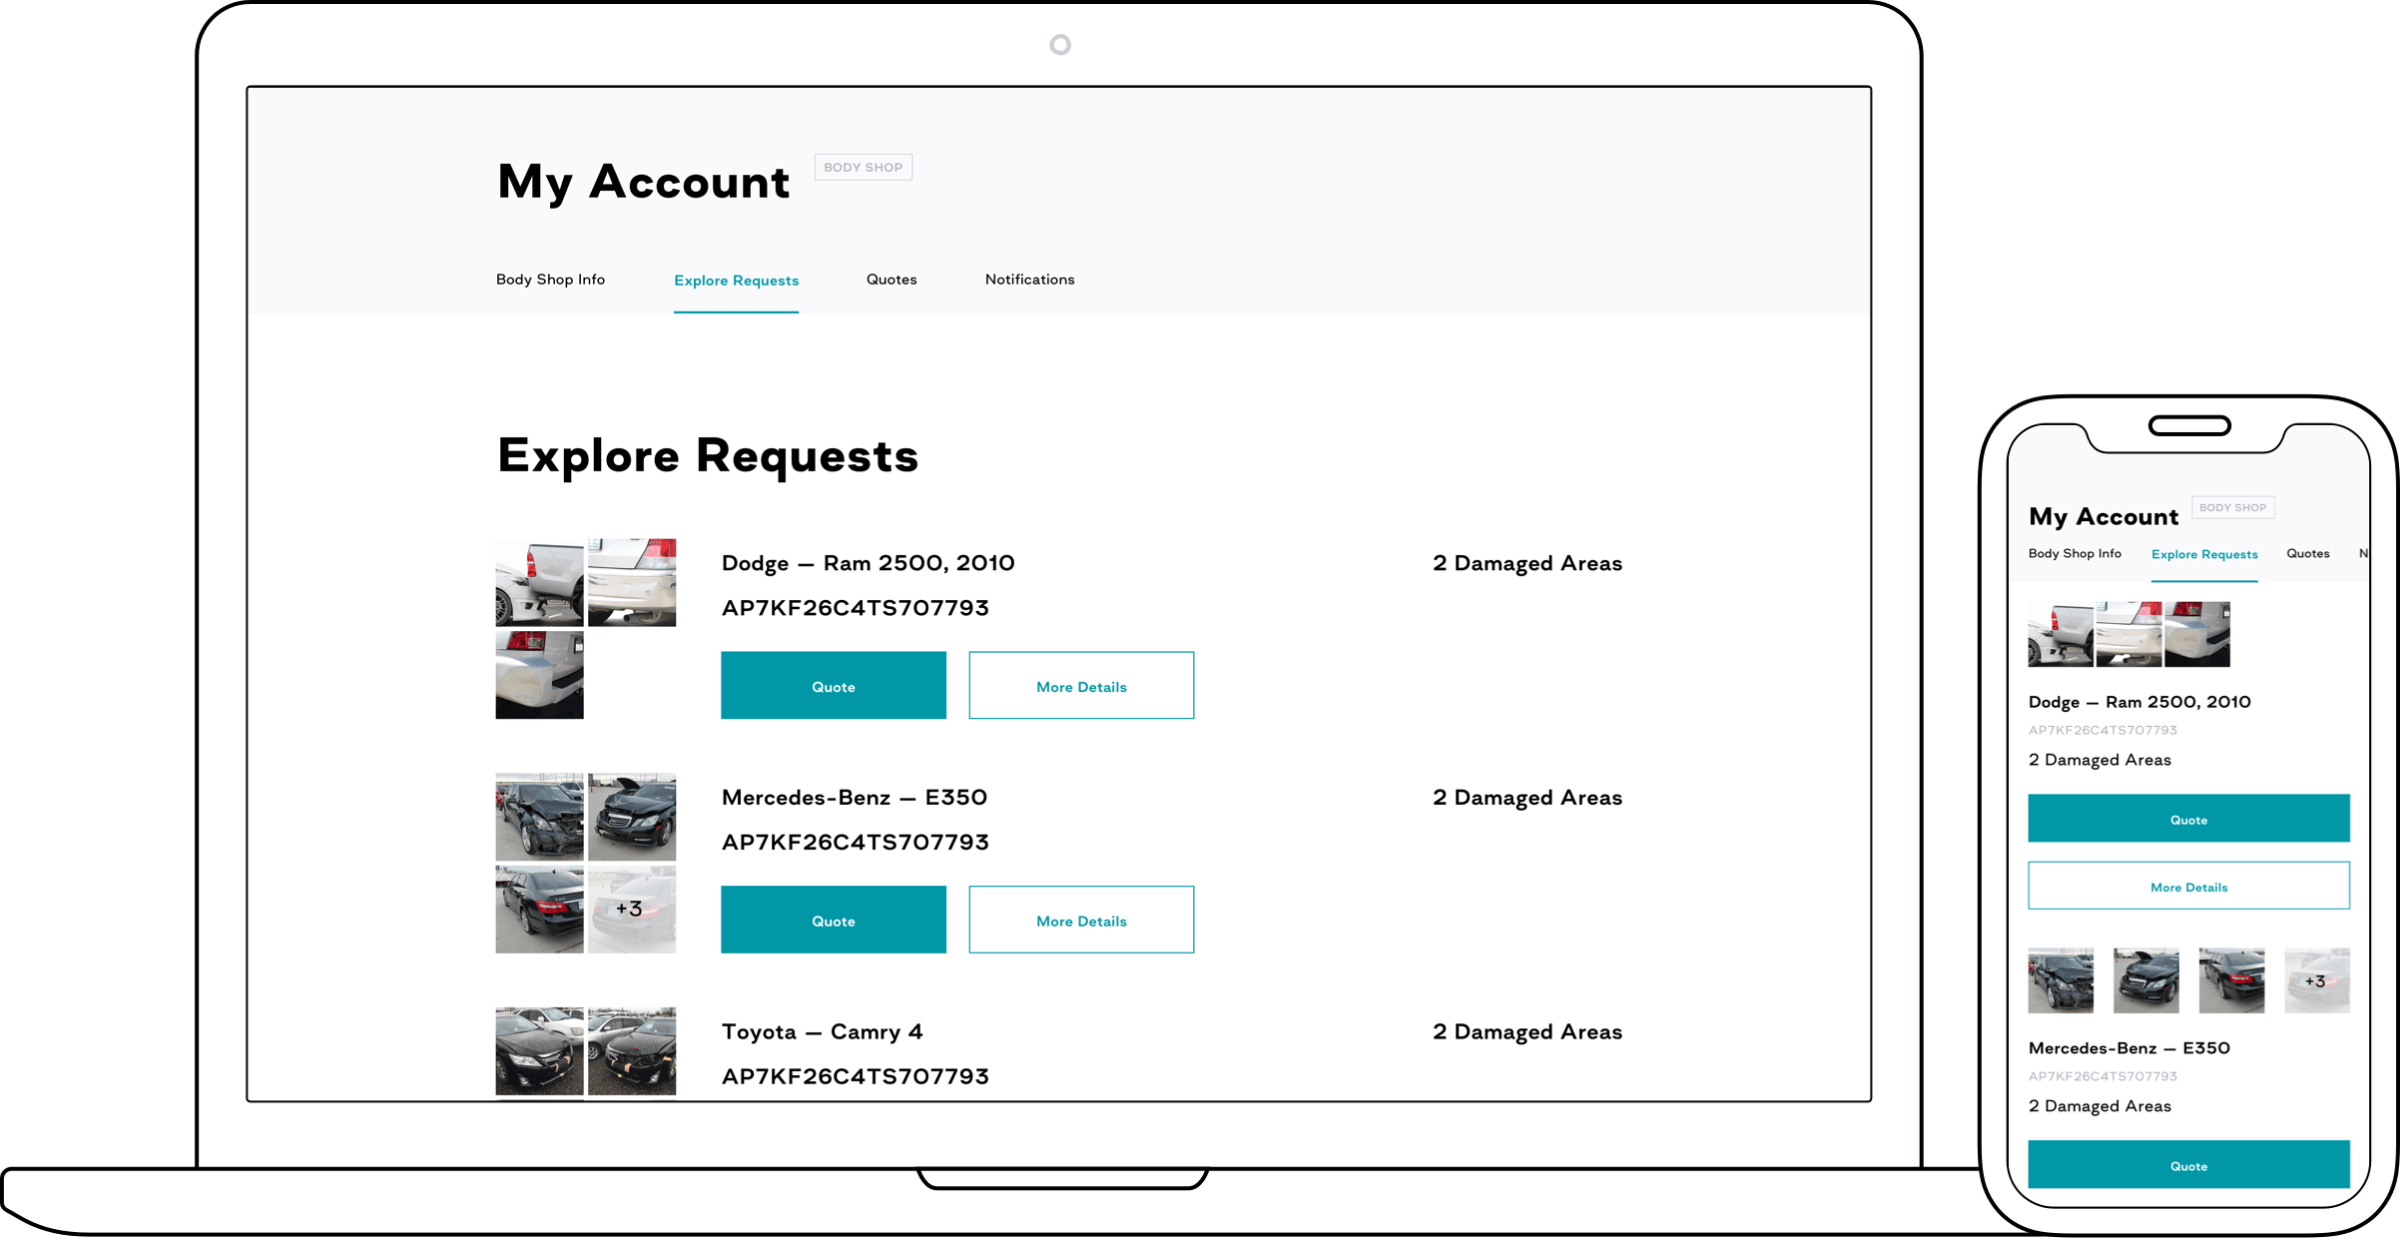The width and height of the screenshot is (2400, 1238).
Task: Click the BODY SHOP badge beside My Account
Action: coord(863,167)
